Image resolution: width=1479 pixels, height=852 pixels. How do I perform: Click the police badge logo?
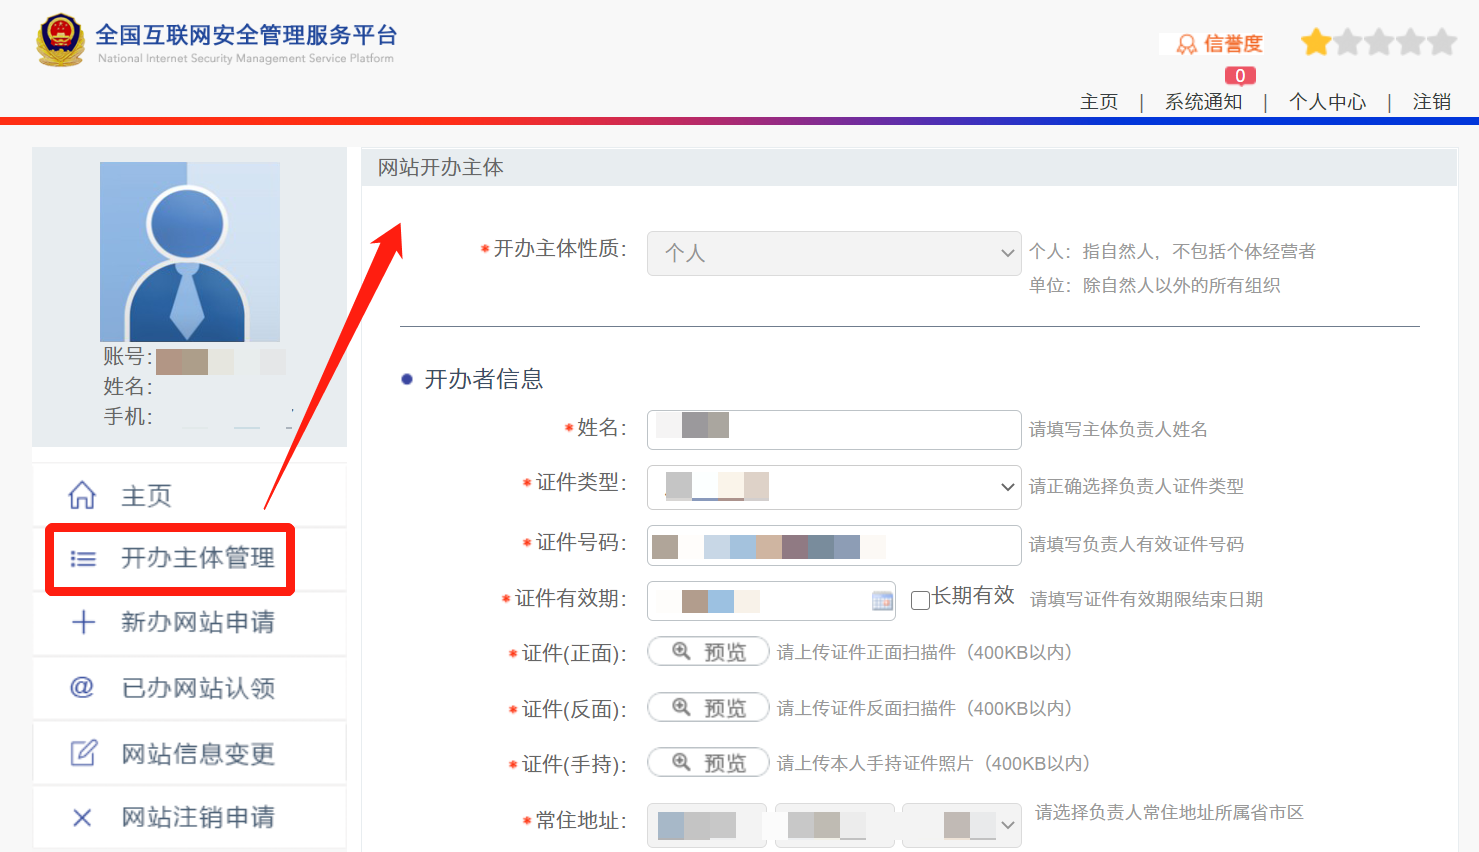click(60, 40)
